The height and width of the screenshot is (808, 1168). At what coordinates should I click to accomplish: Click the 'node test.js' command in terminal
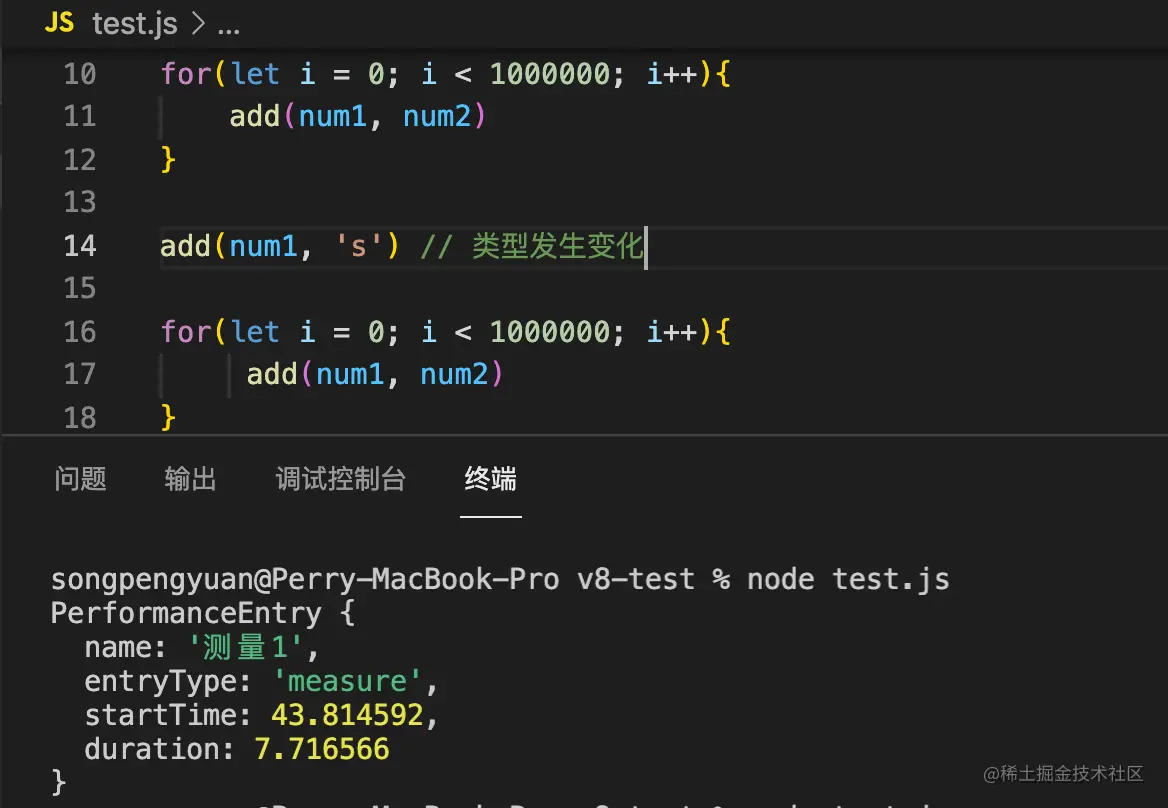[848, 579]
